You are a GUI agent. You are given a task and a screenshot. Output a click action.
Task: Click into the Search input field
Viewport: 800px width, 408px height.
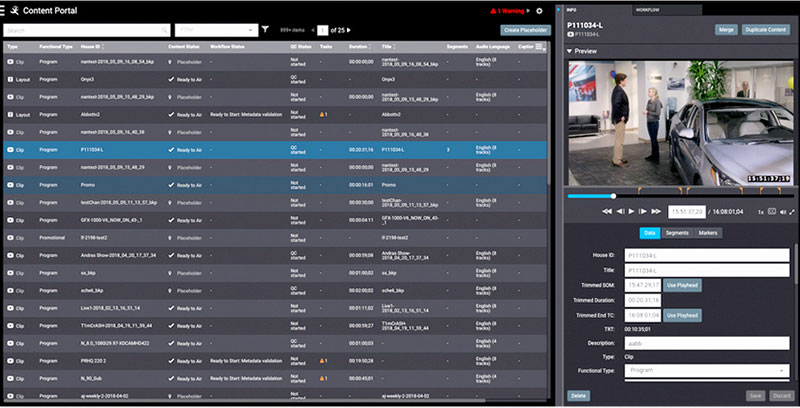85,30
